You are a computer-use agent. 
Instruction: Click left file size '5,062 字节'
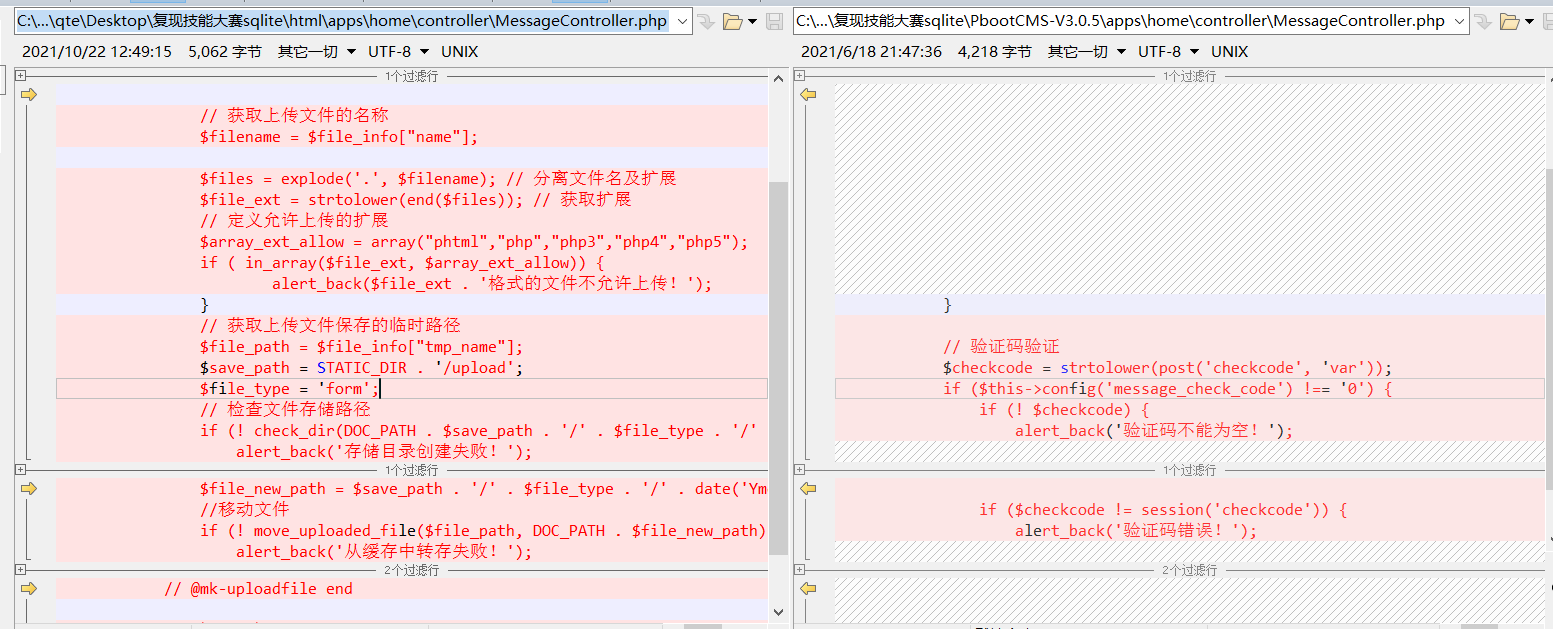coord(225,51)
